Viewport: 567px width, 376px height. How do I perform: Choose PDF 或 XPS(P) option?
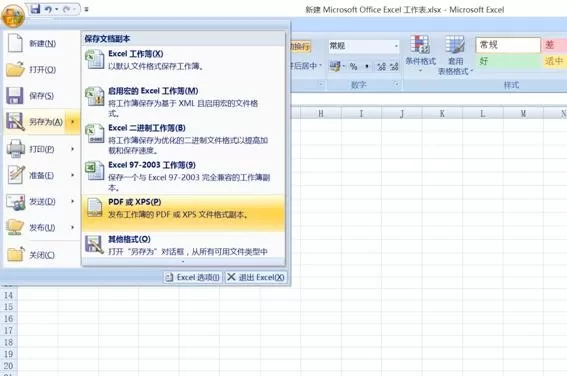tap(183, 213)
